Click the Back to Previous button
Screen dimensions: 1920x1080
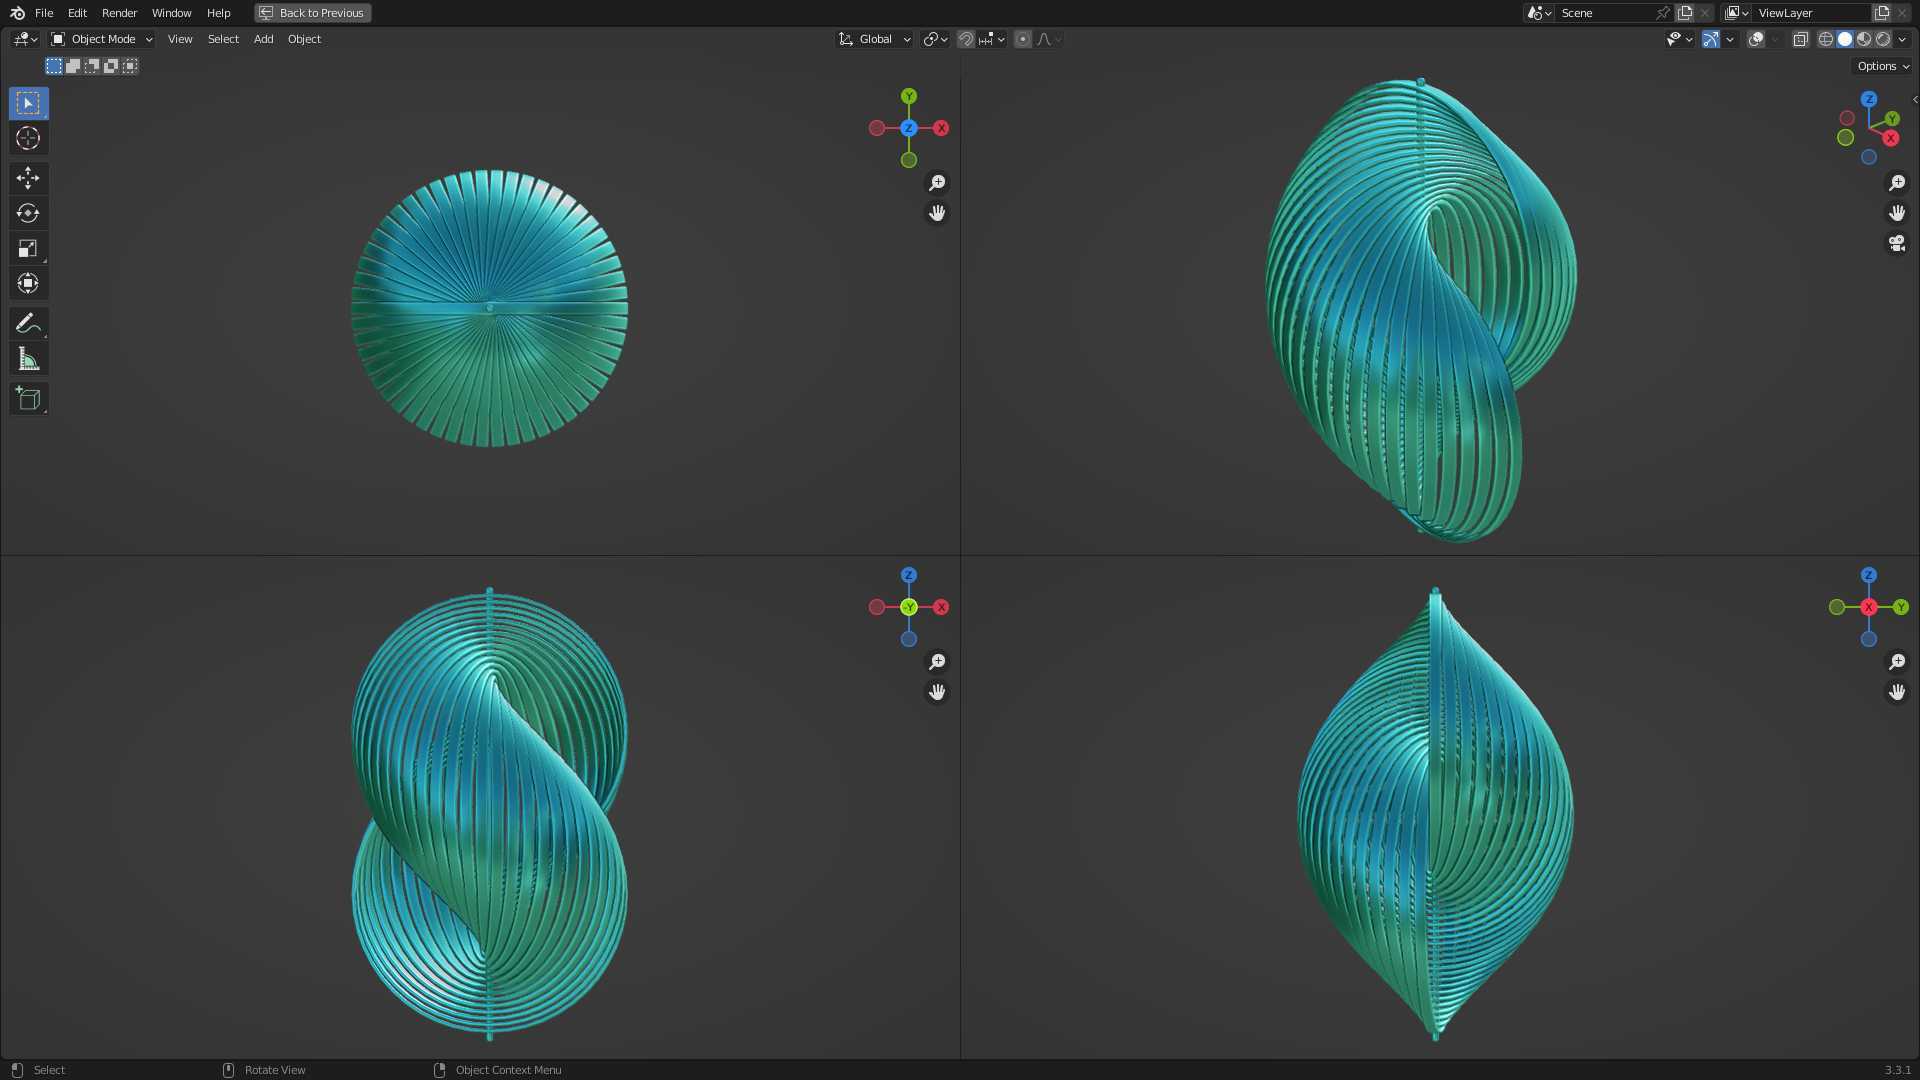tap(312, 13)
